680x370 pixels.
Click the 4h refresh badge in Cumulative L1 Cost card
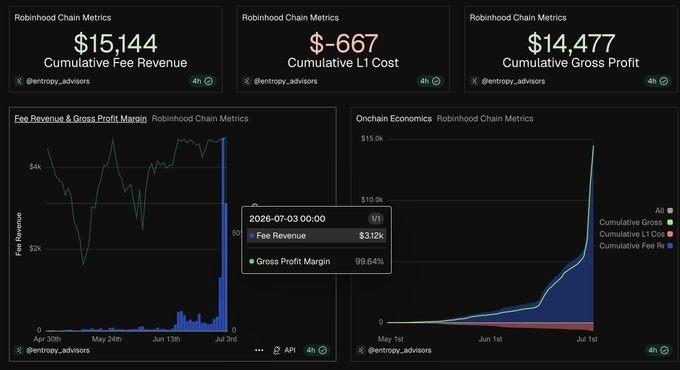pos(430,81)
